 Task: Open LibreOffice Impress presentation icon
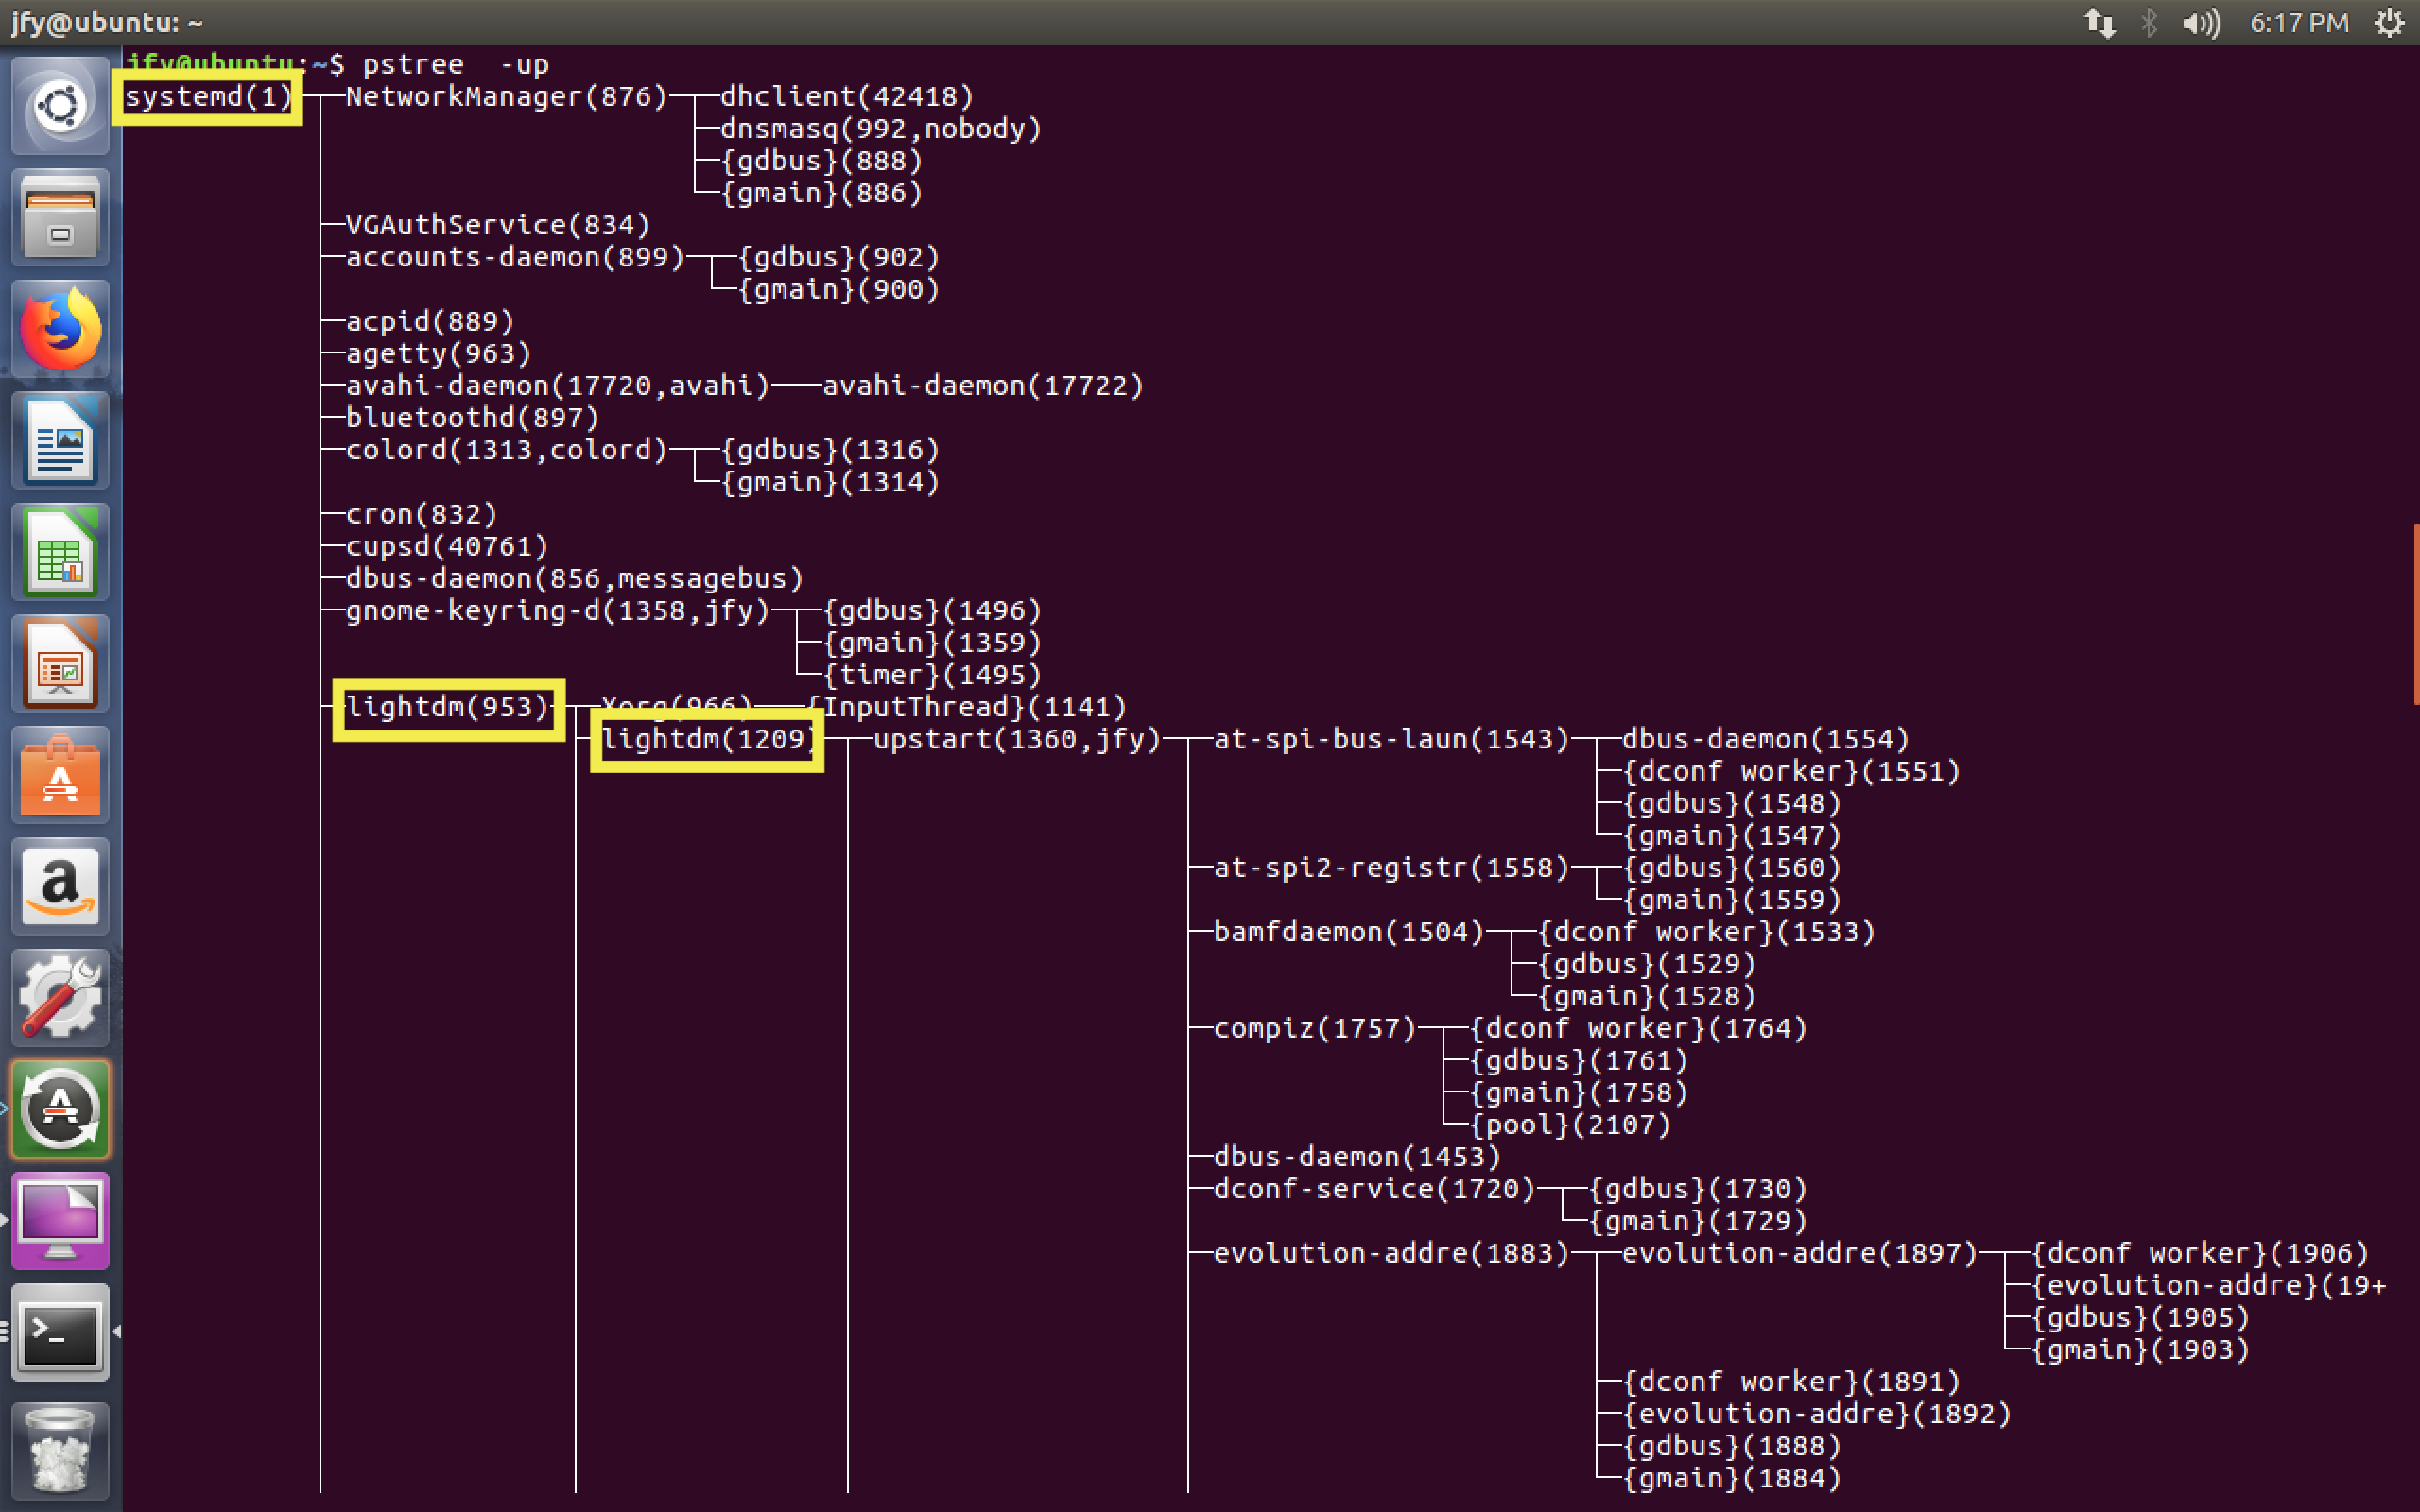click(x=60, y=665)
